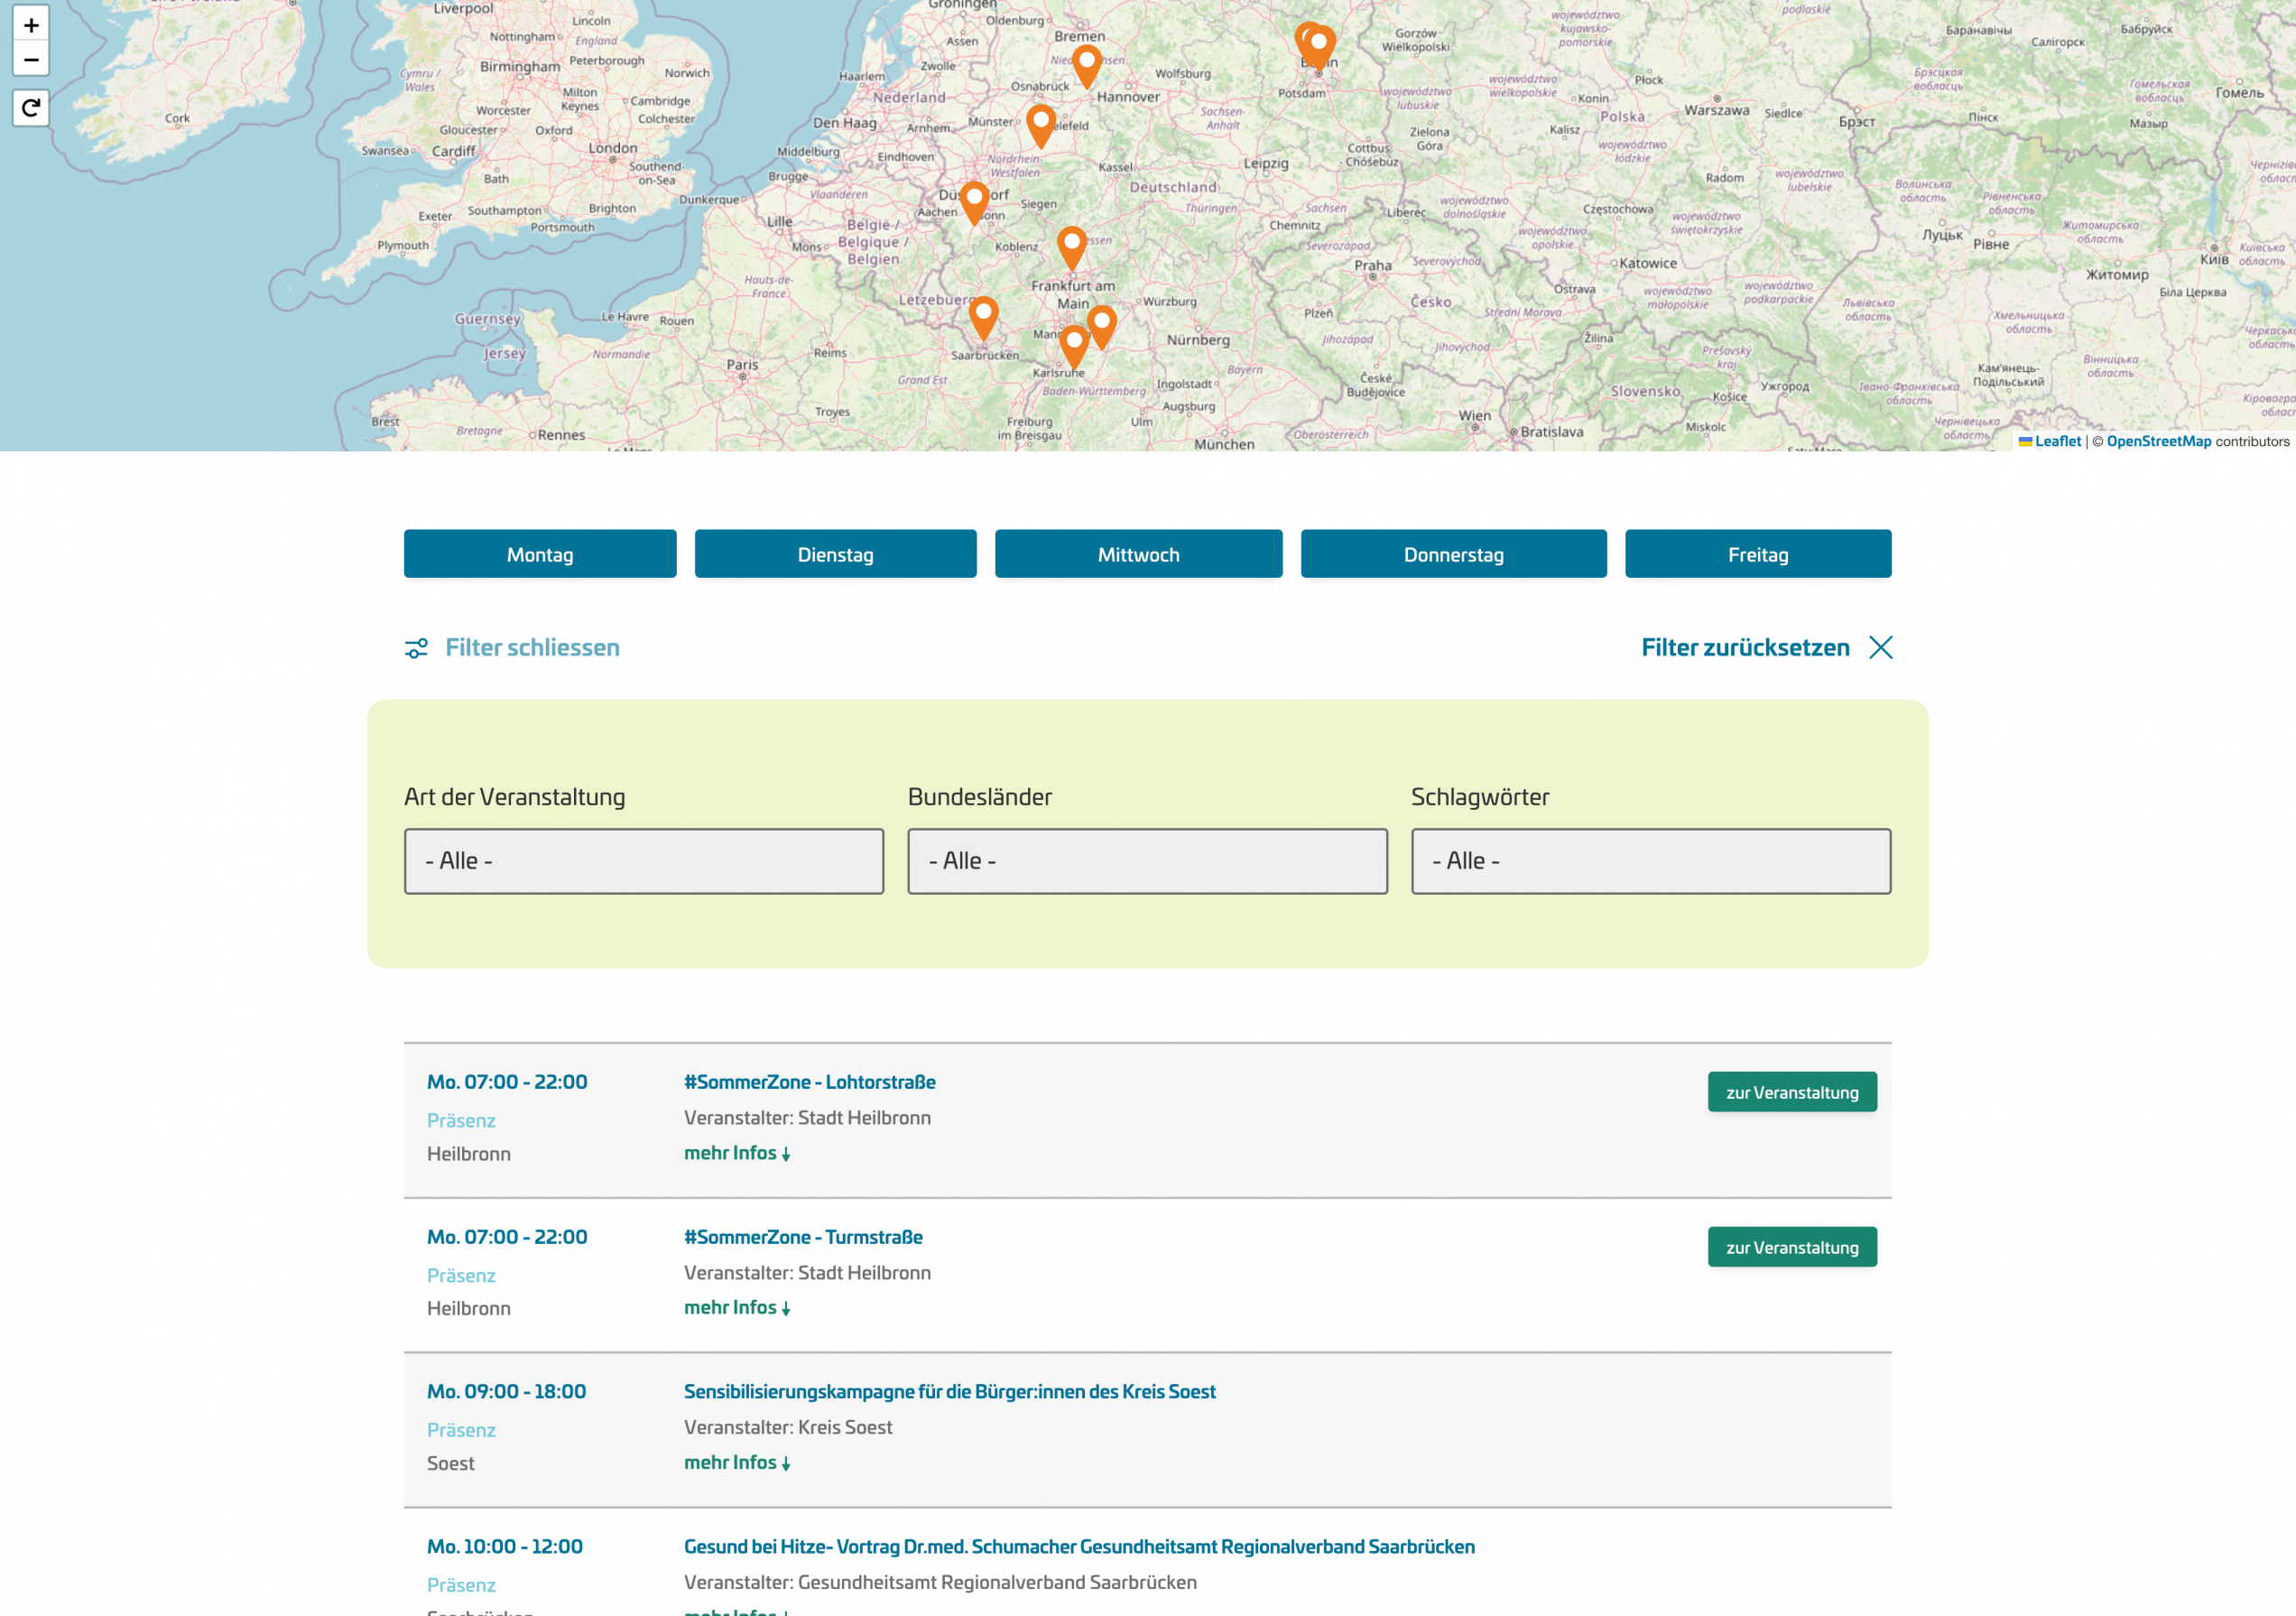Open the Art der Veranstaltung dropdown
Image resolution: width=2296 pixels, height=1616 pixels.
pos(643,861)
